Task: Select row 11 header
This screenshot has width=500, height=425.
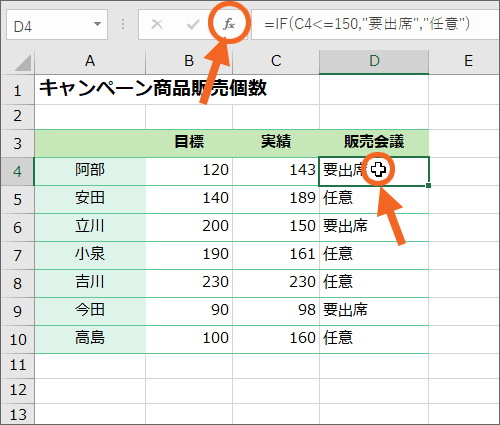Action: pos(17,366)
